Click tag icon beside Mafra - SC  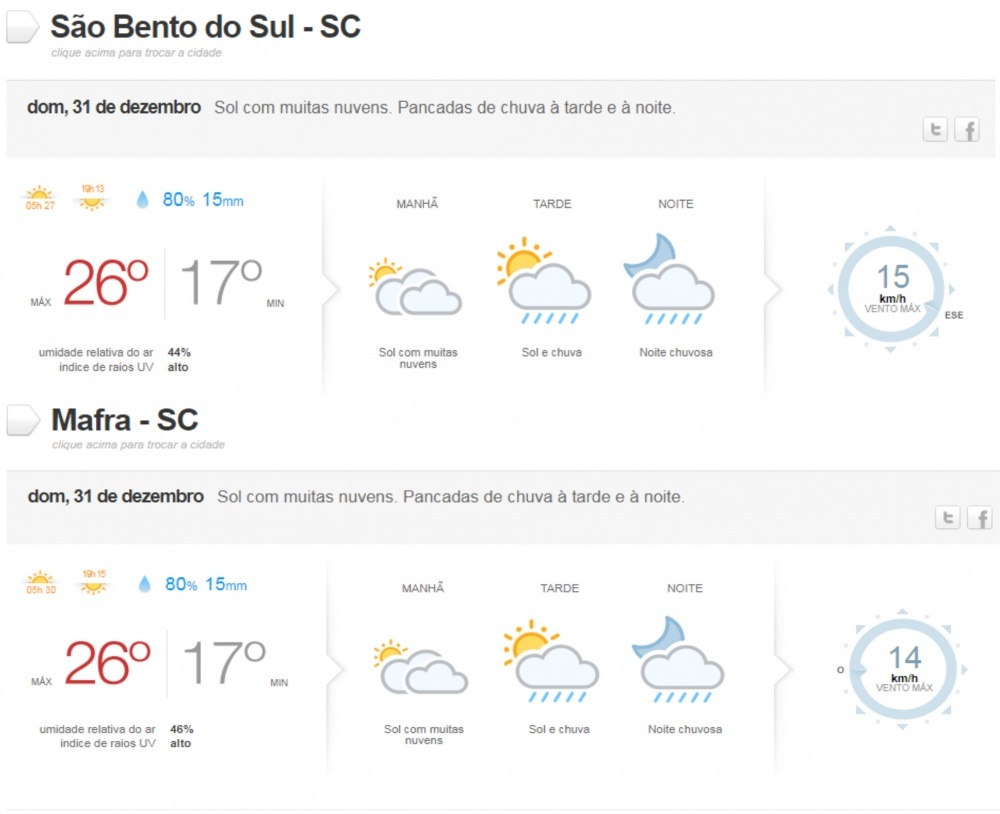22,420
